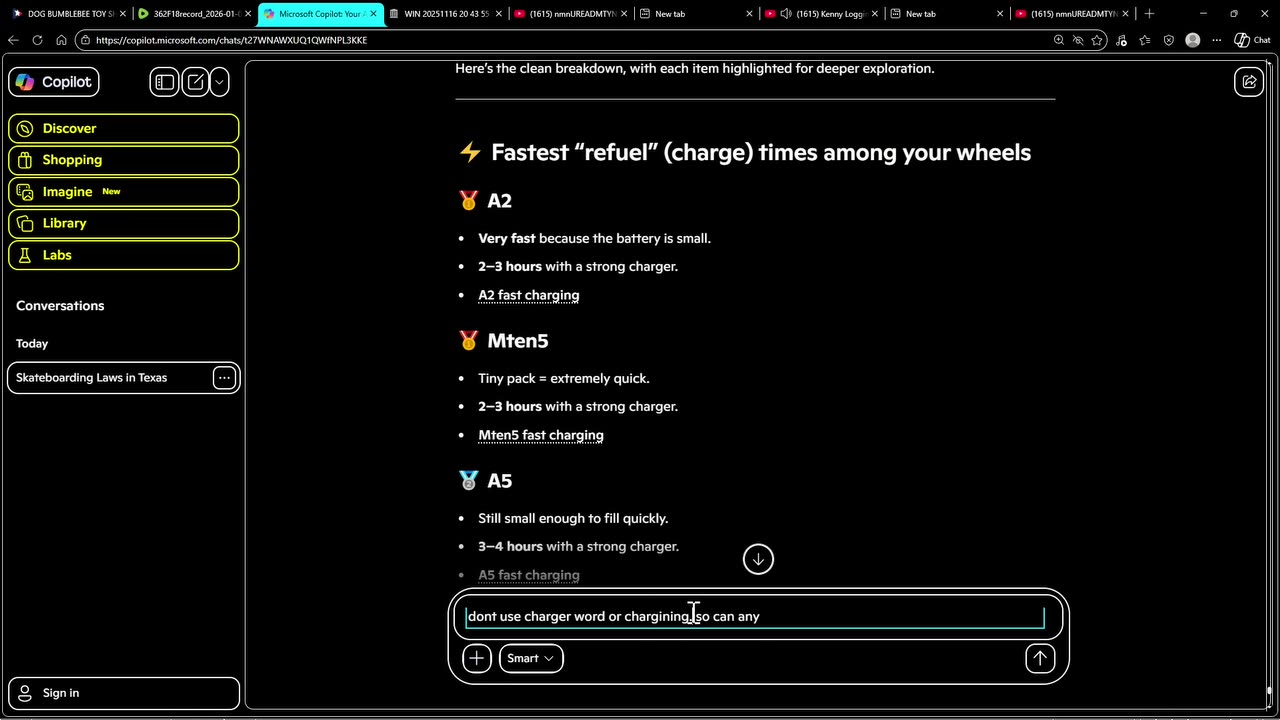
Task: Click the Sign in button
Action: tap(124, 693)
